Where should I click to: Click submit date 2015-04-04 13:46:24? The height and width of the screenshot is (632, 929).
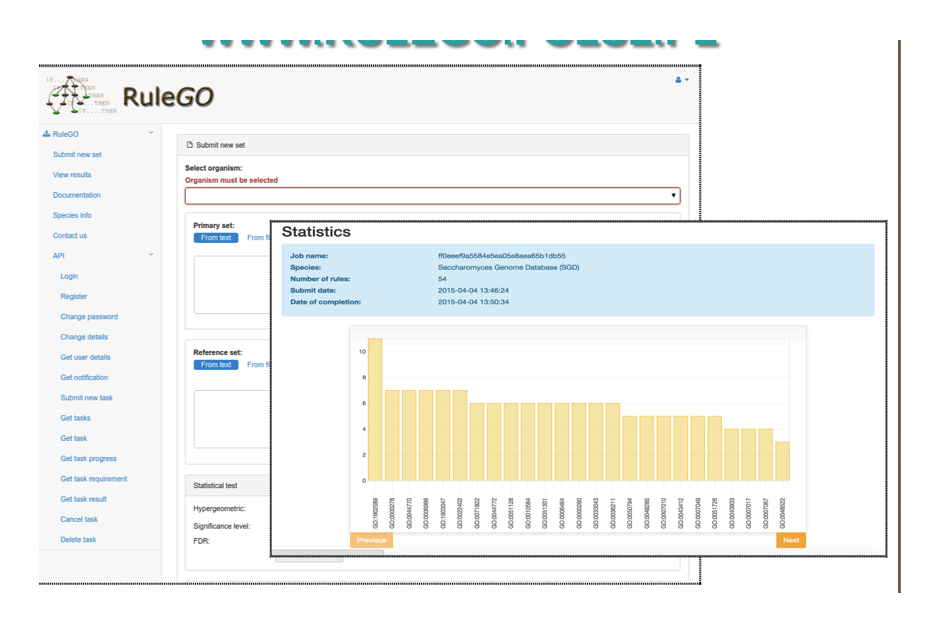pos(473,291)
